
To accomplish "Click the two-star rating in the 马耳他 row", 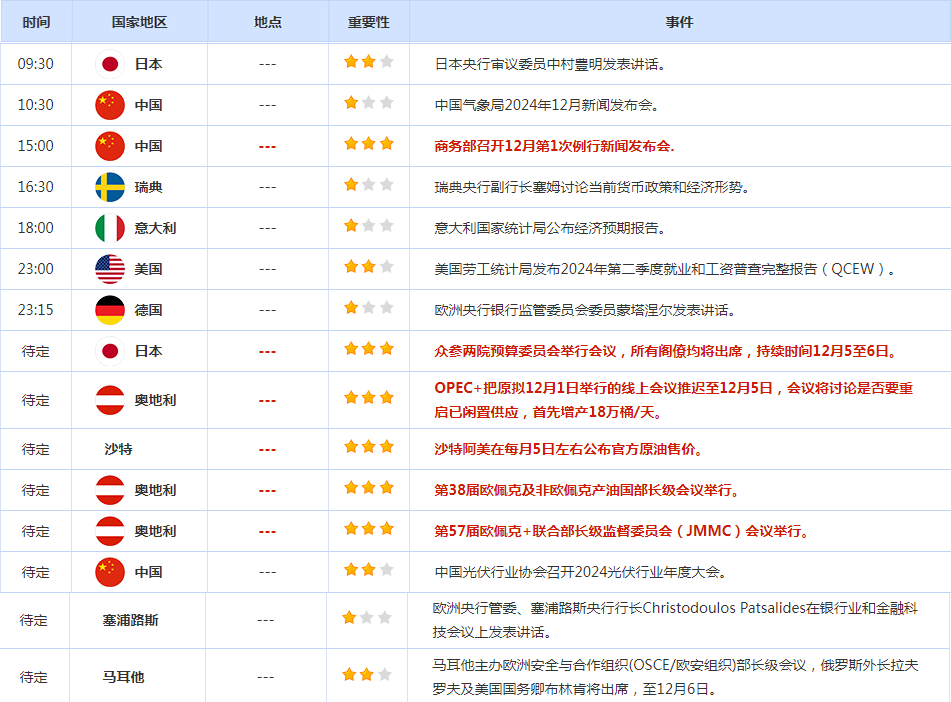I will pyautogui.click(x=367, y=675).
